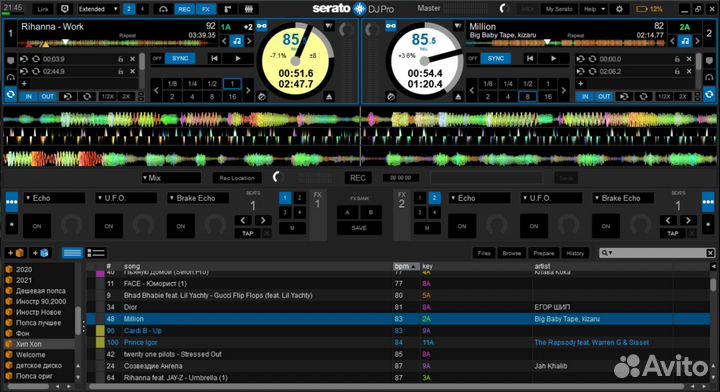This screenshot has height=392, width=720.
Task: Turn ON the U.F.O. effect in FX 2
Action: [x=534, y=226]
